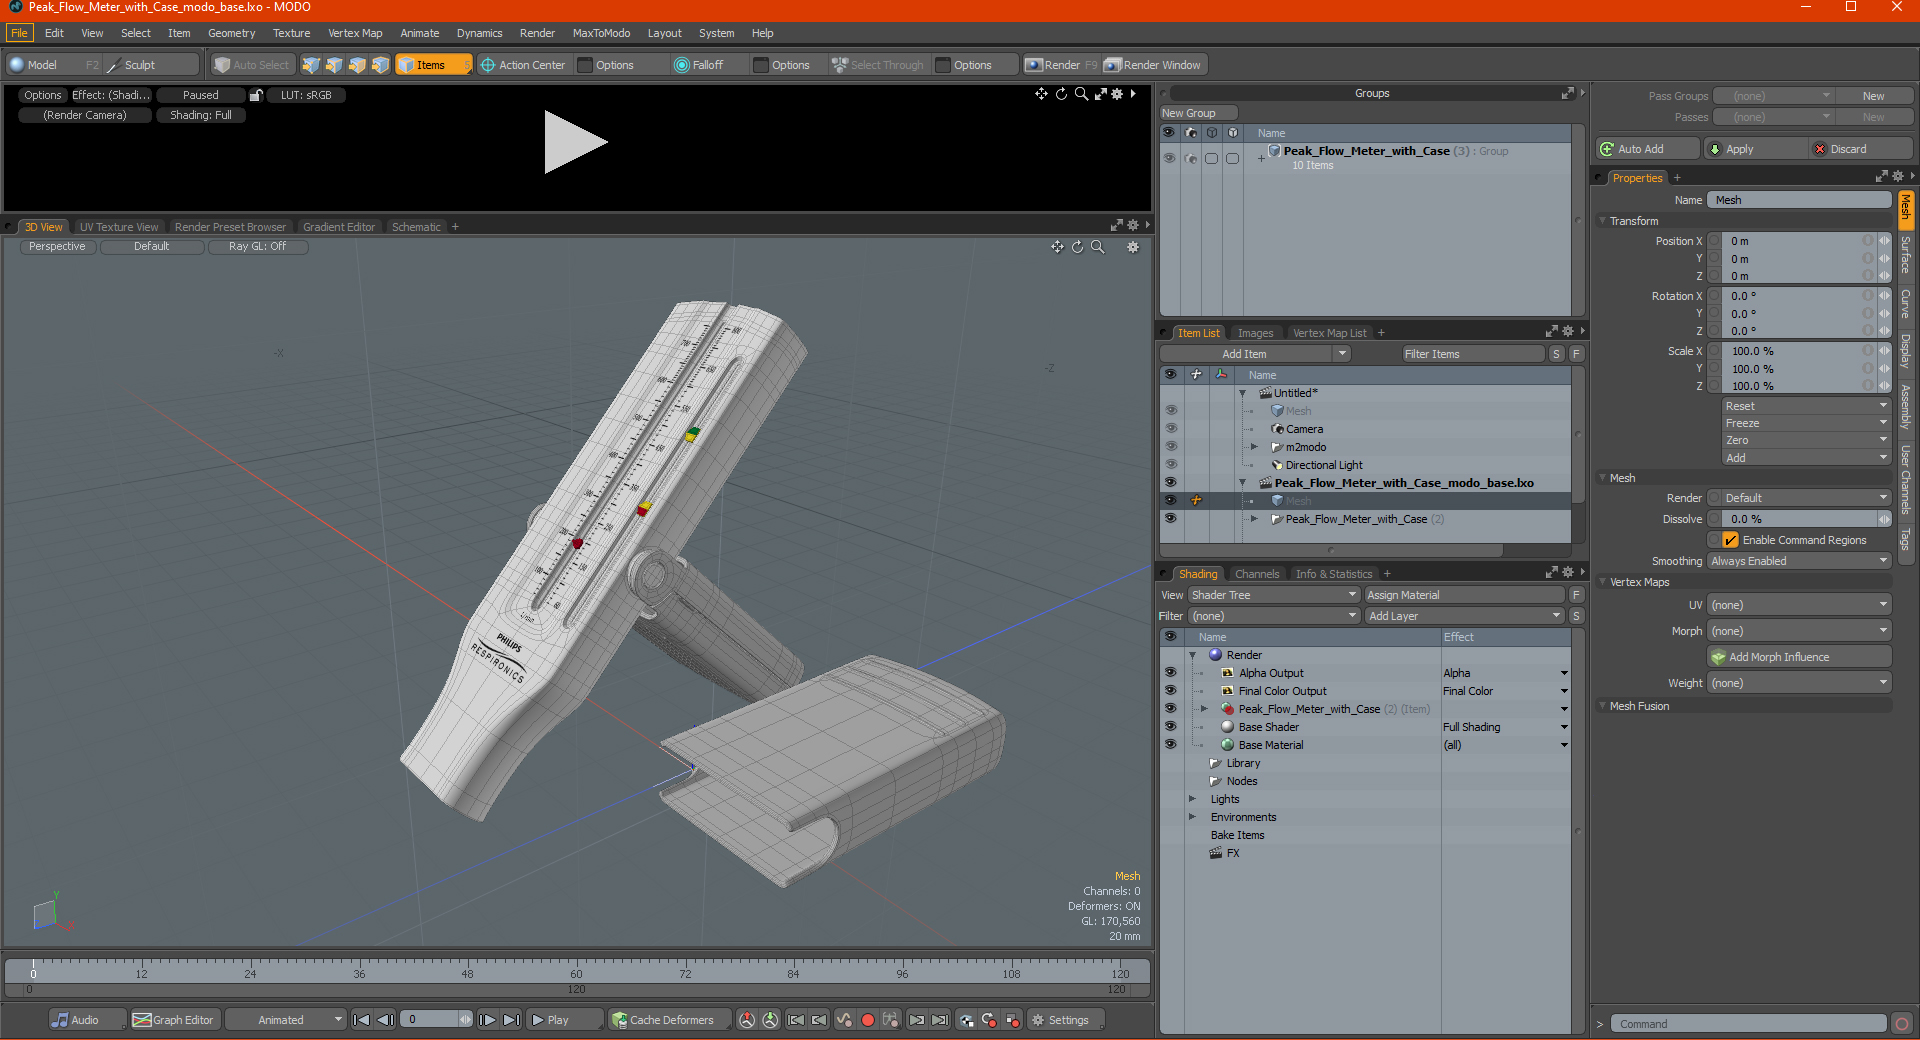Image resolution: width=1920 pixels, height=1040 pixels.
Task: Open the Shader Tree view dropdown
Action: 1273,595
